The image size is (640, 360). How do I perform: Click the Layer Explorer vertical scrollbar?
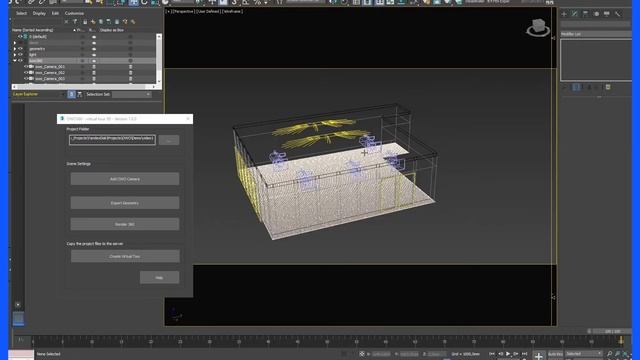tap(159, 58)
